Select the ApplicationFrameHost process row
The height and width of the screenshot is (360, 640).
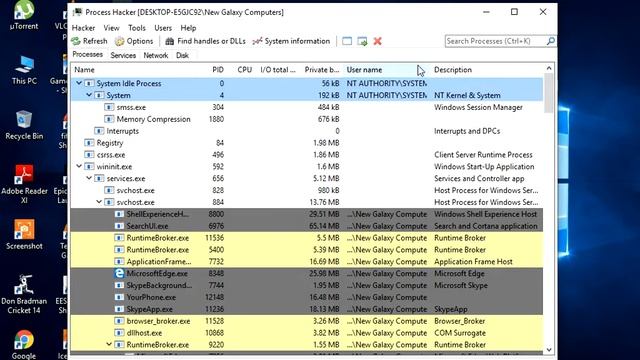tap(307, 262)
